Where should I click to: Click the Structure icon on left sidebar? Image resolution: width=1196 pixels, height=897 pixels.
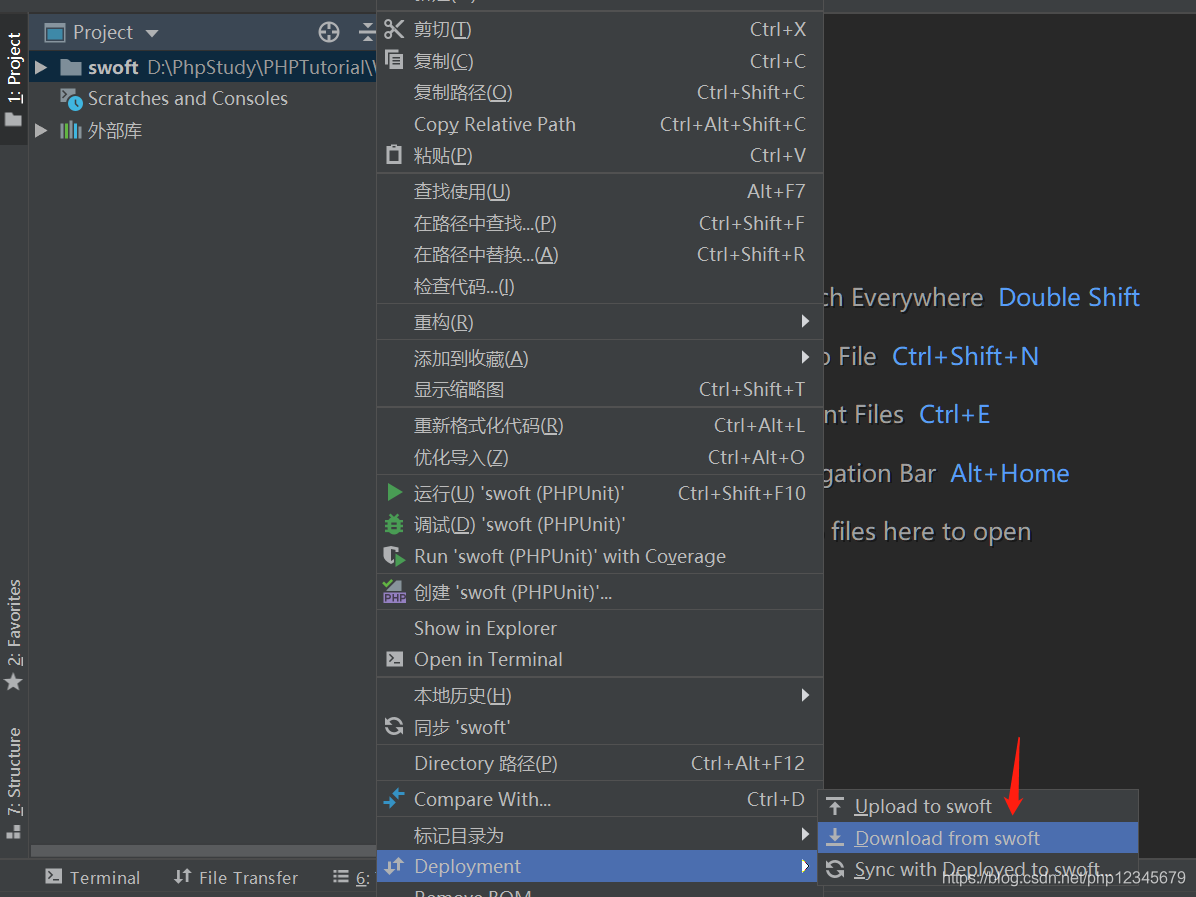14,831
